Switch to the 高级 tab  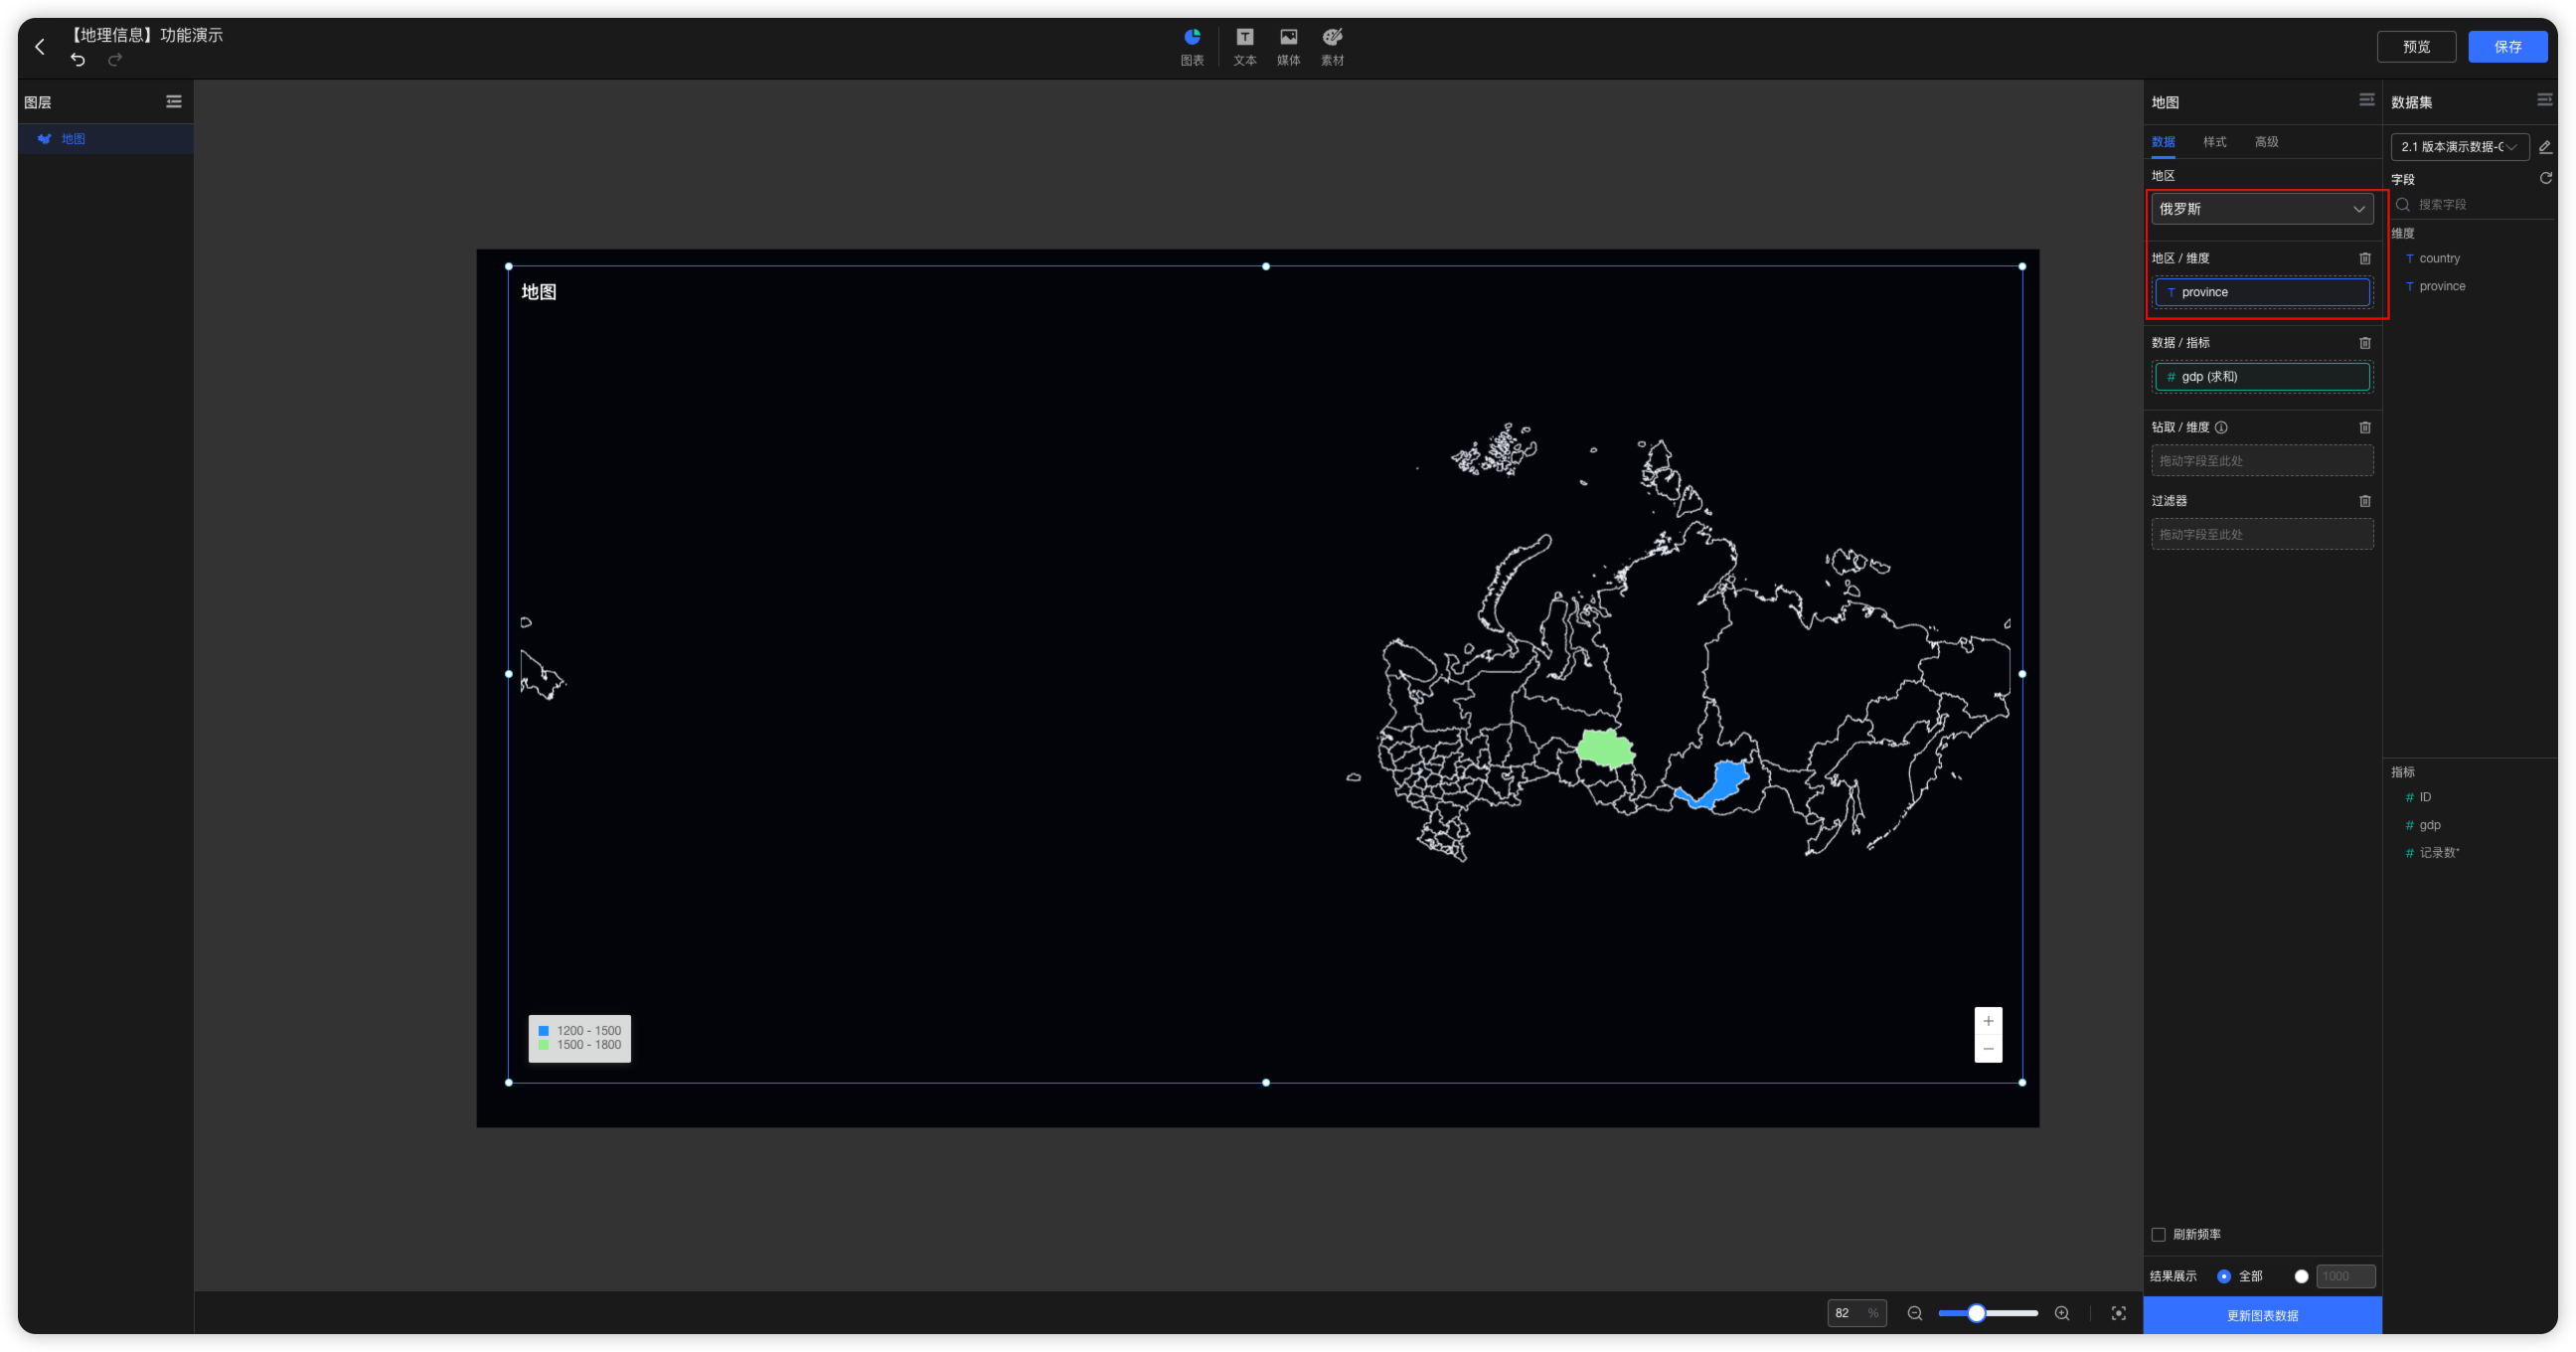(2266, 142)
